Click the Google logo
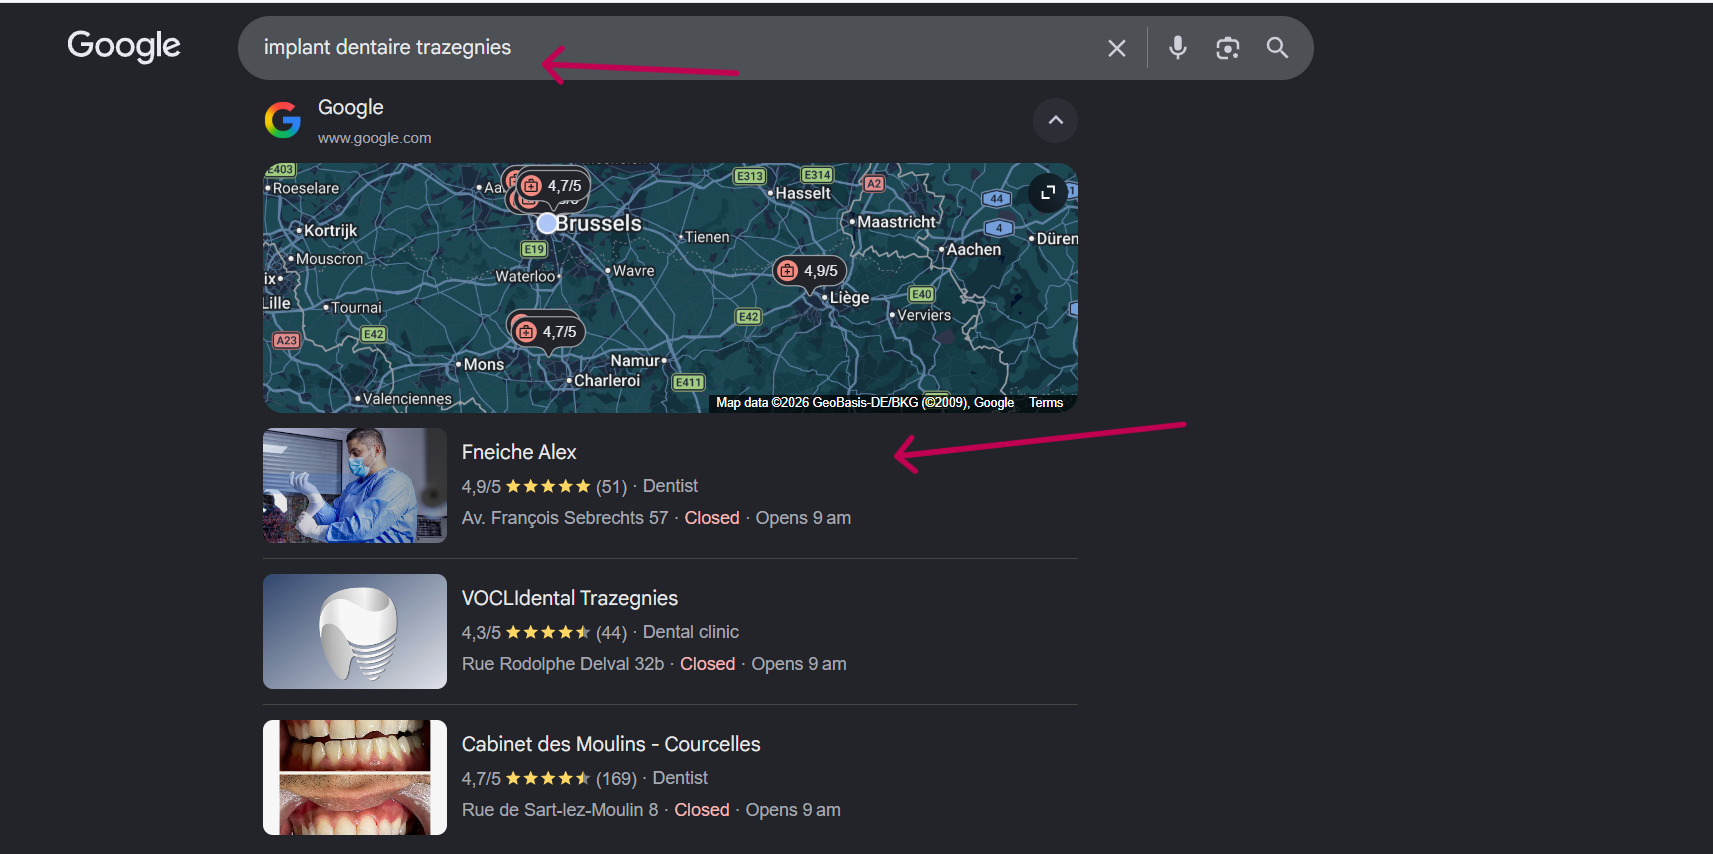 124,46
